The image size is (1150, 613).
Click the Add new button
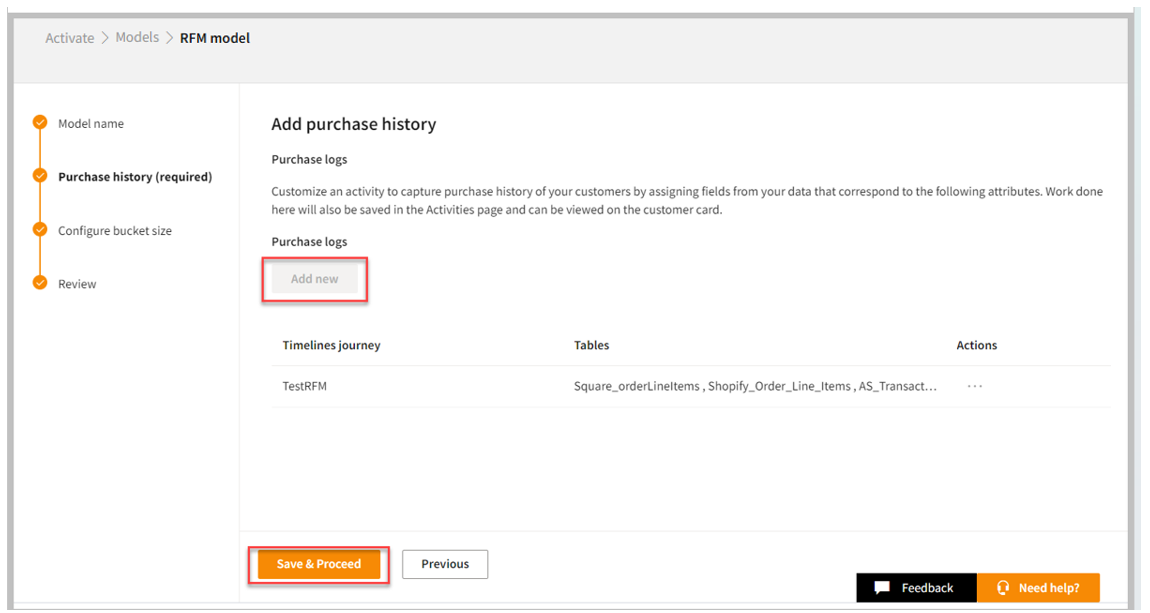point(315,279)
